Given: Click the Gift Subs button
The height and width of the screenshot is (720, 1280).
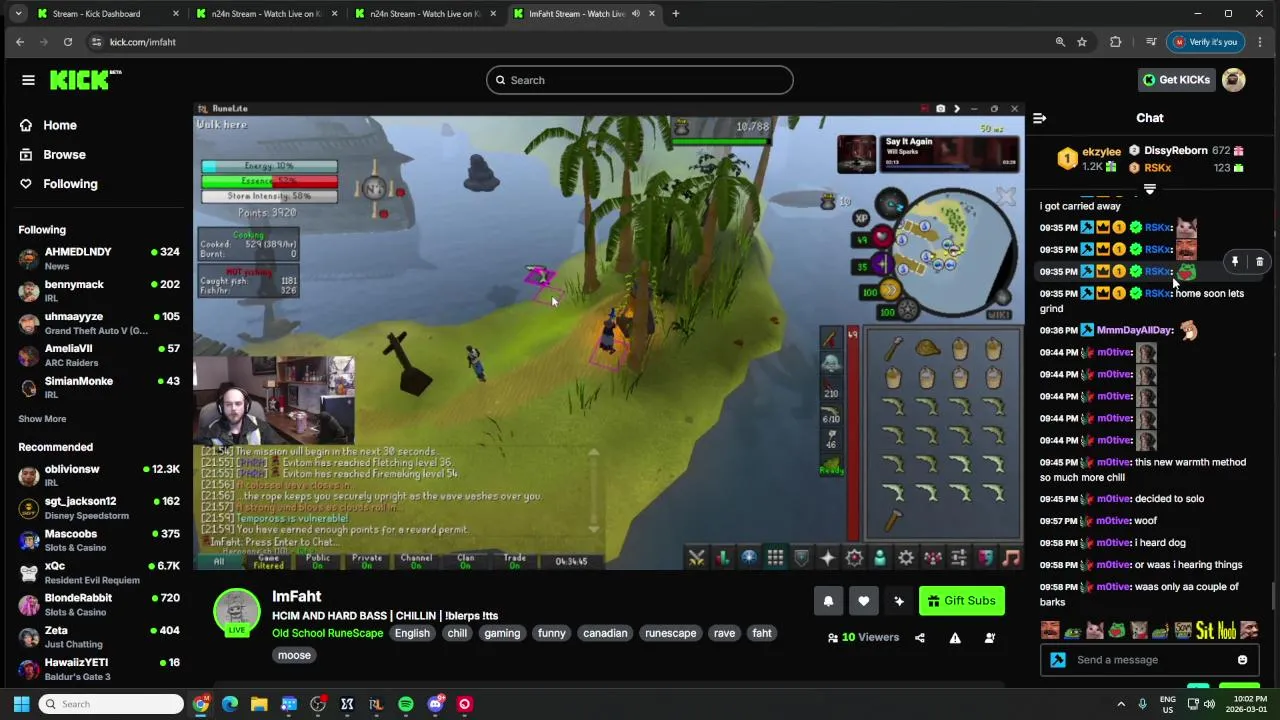Looking at the screenshot, I should pos(962,601).
